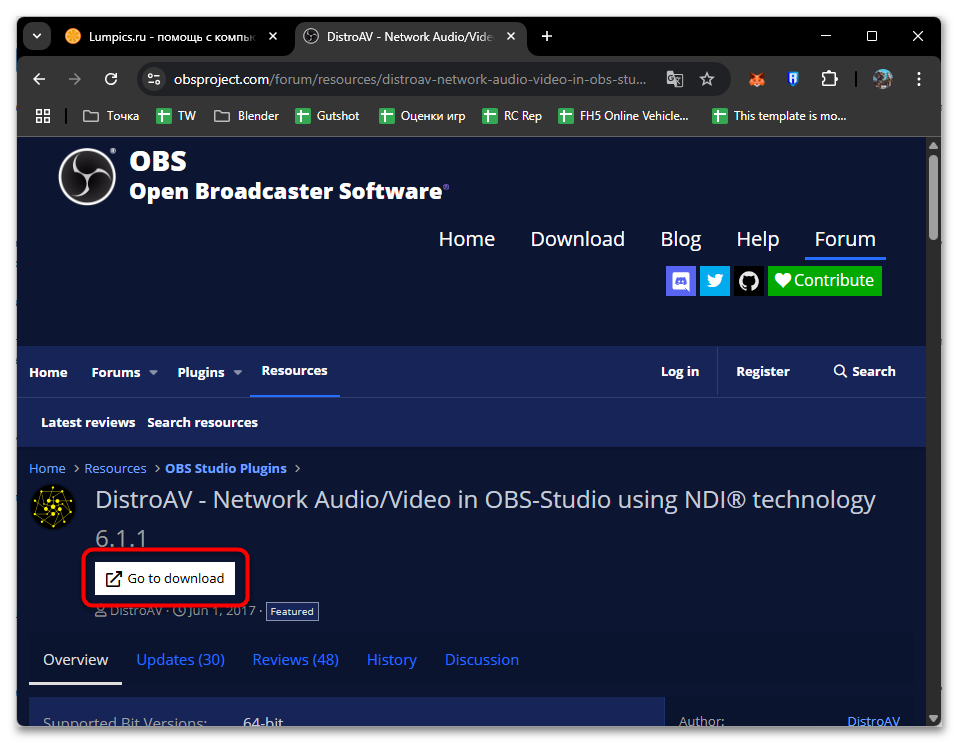Viewport: 958px width, 743px height.
Task: Open the GitHub icon link
Action: [x=748, y=281]
